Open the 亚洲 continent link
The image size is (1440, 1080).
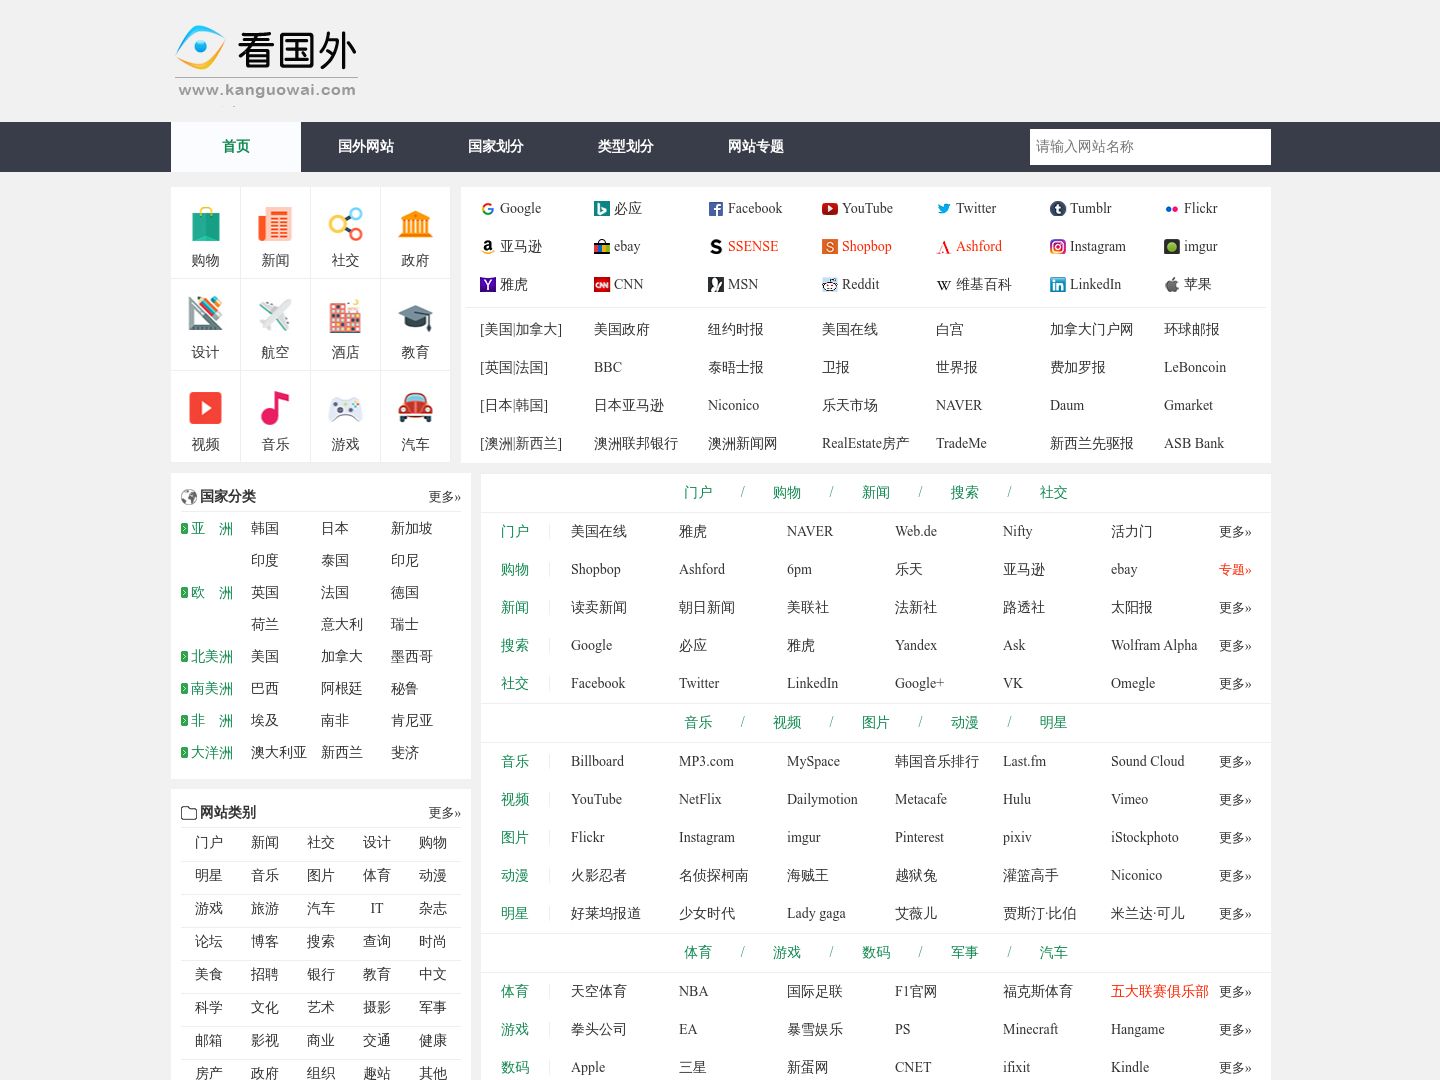point(212,529)
